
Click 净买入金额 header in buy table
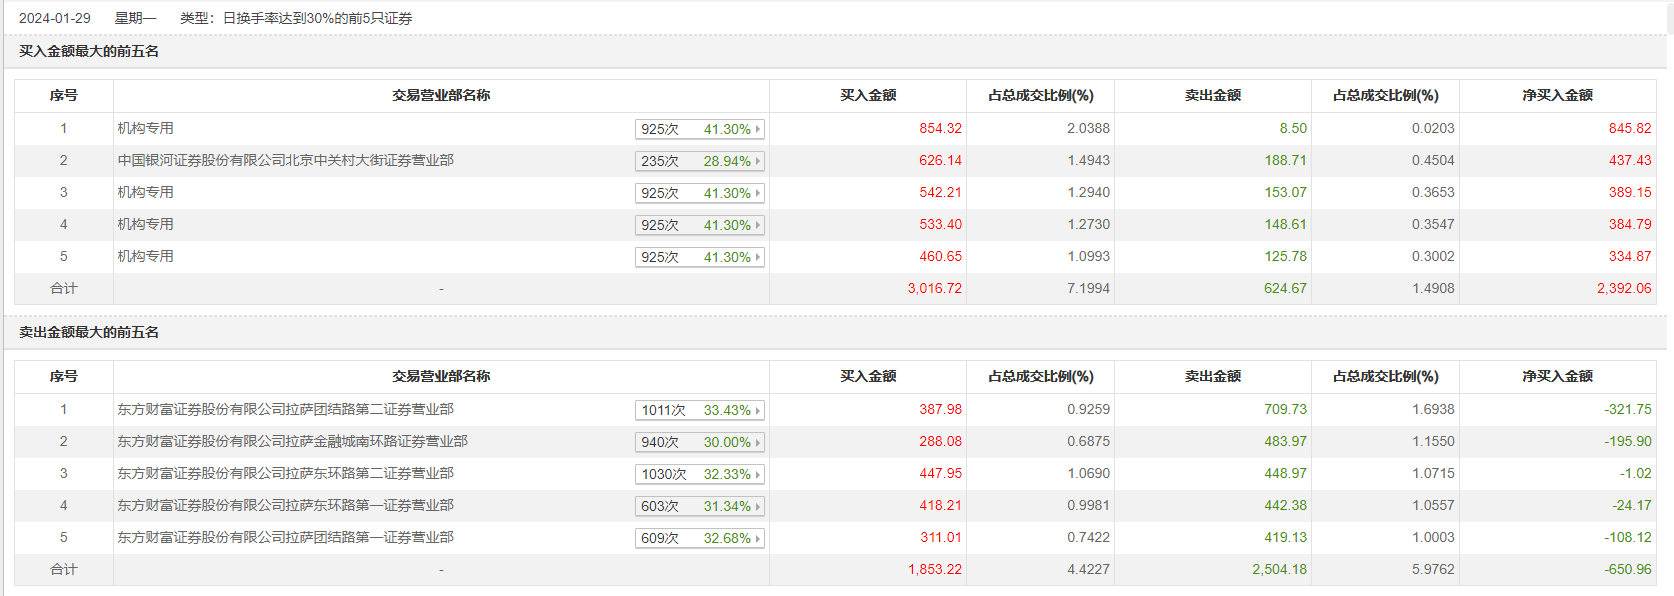coord(1557,95)
